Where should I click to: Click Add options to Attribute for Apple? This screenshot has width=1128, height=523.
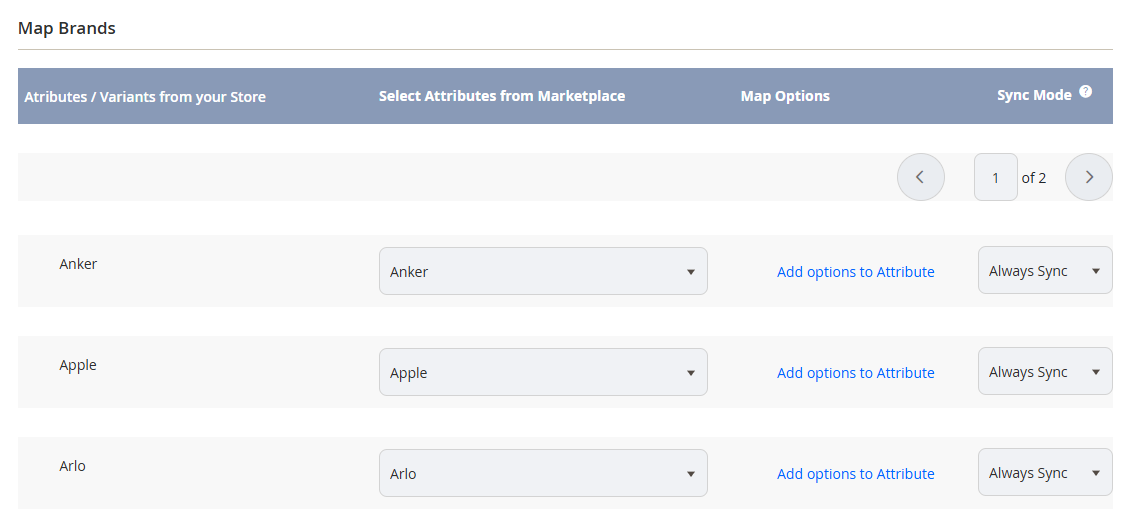pyautogui.click(x=855, y=373)
